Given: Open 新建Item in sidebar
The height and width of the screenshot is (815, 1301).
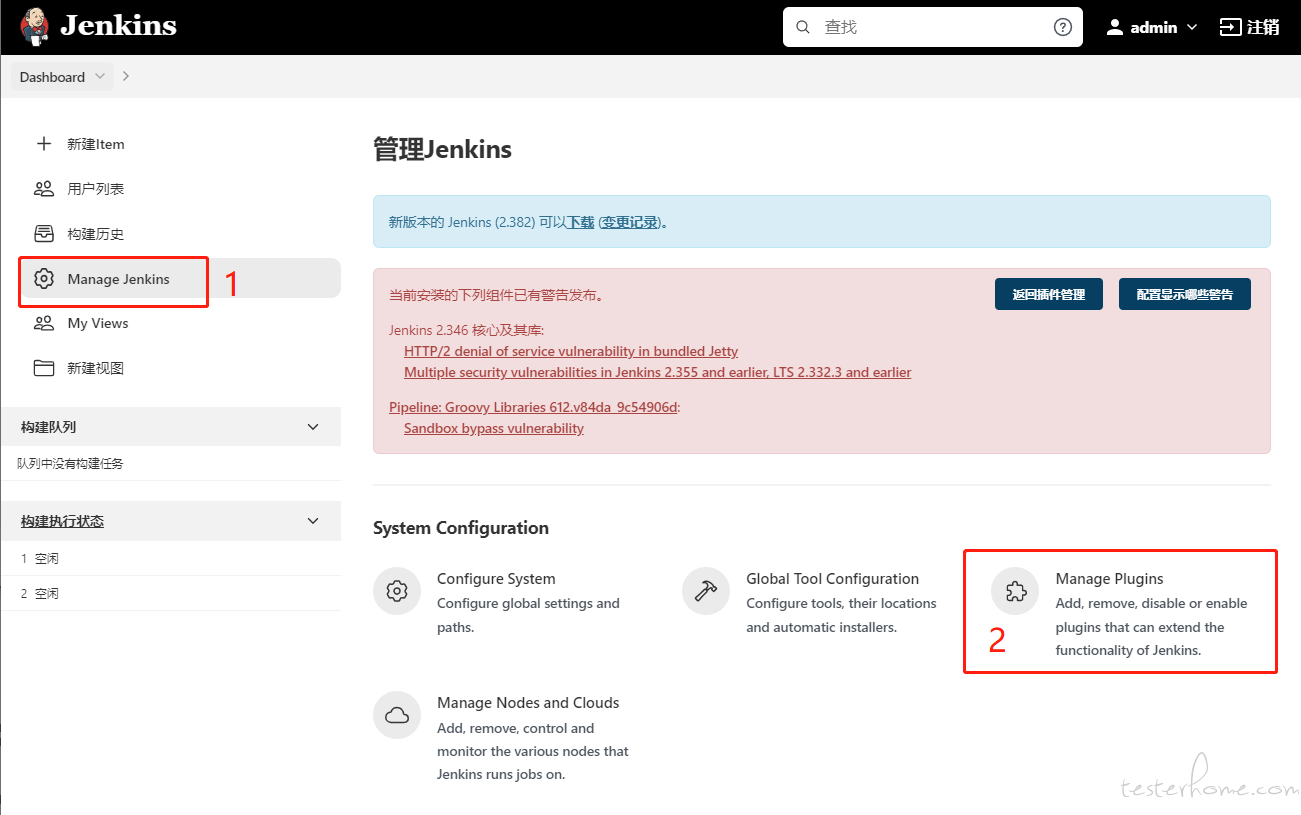Looking at the screenshot, I should pyautogui.click(x=96, y=144).
